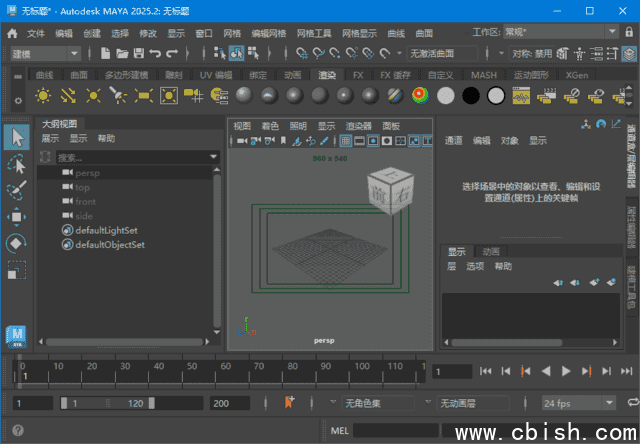Activate the Move tool

pos(16,217)
